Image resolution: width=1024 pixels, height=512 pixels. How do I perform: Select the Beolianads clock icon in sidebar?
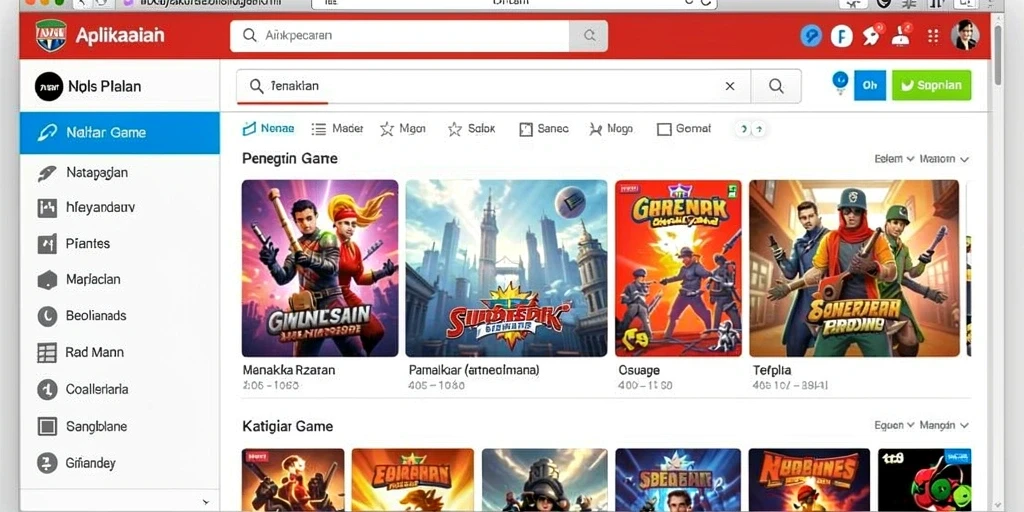click(47, 316)
